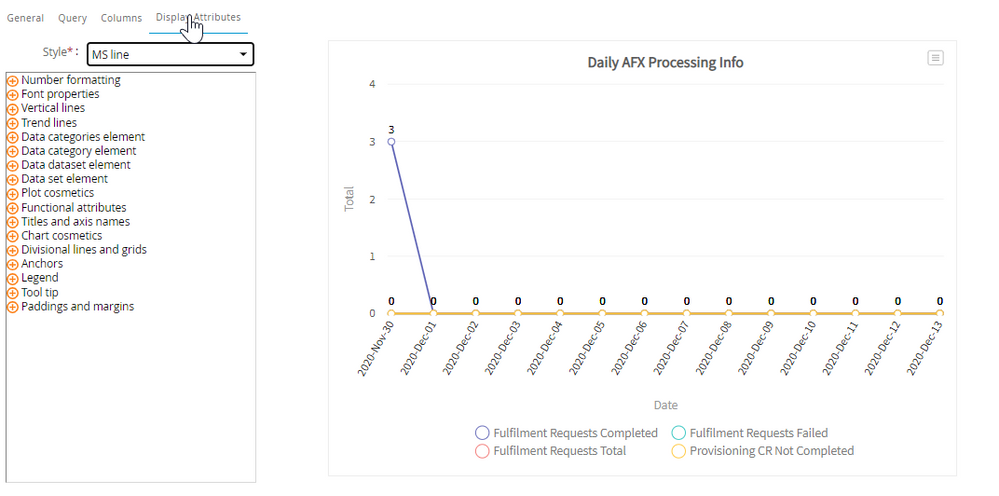The image size is (999, 496).
Task: Toggle Fulfilment Requests Total legend circle
Action: pos(482,451)
